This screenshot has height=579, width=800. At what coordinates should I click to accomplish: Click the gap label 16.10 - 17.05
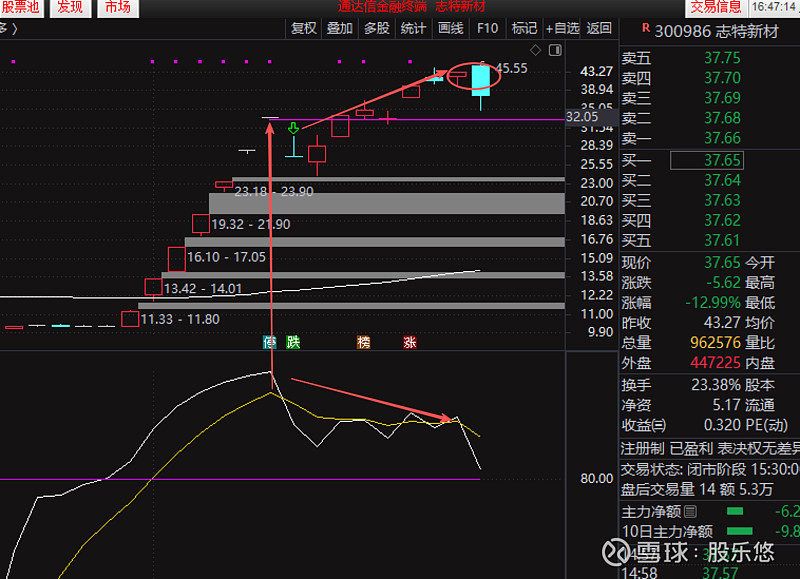227,257
